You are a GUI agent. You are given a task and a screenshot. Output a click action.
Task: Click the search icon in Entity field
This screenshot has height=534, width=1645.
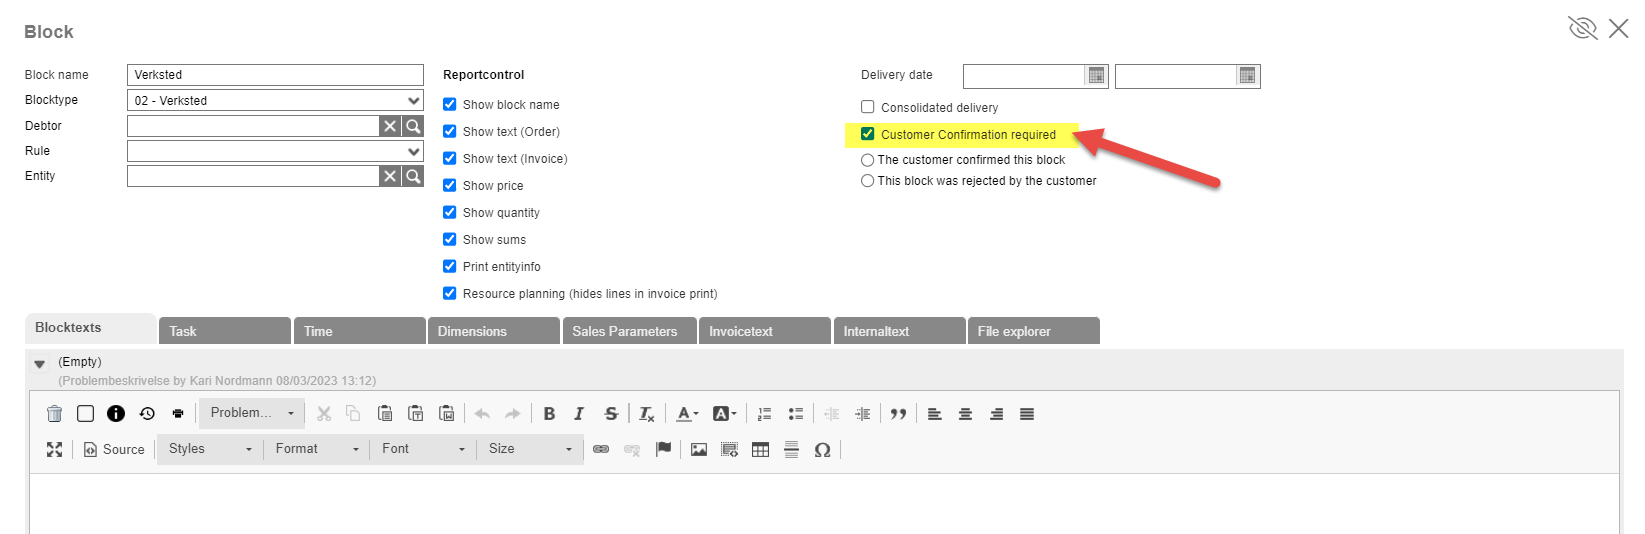[x=413, y=176]
